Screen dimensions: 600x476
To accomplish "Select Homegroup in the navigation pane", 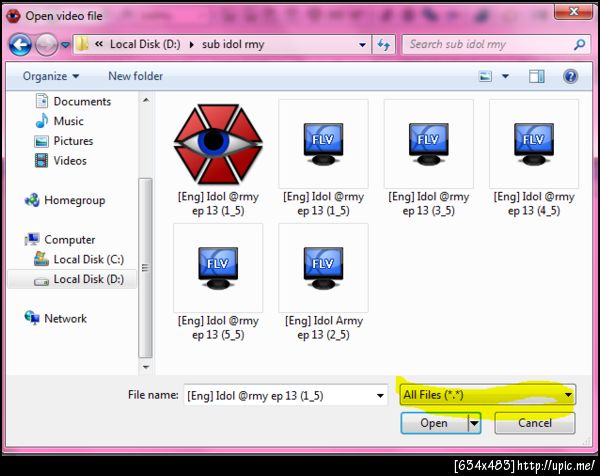I will pos(65,200).
